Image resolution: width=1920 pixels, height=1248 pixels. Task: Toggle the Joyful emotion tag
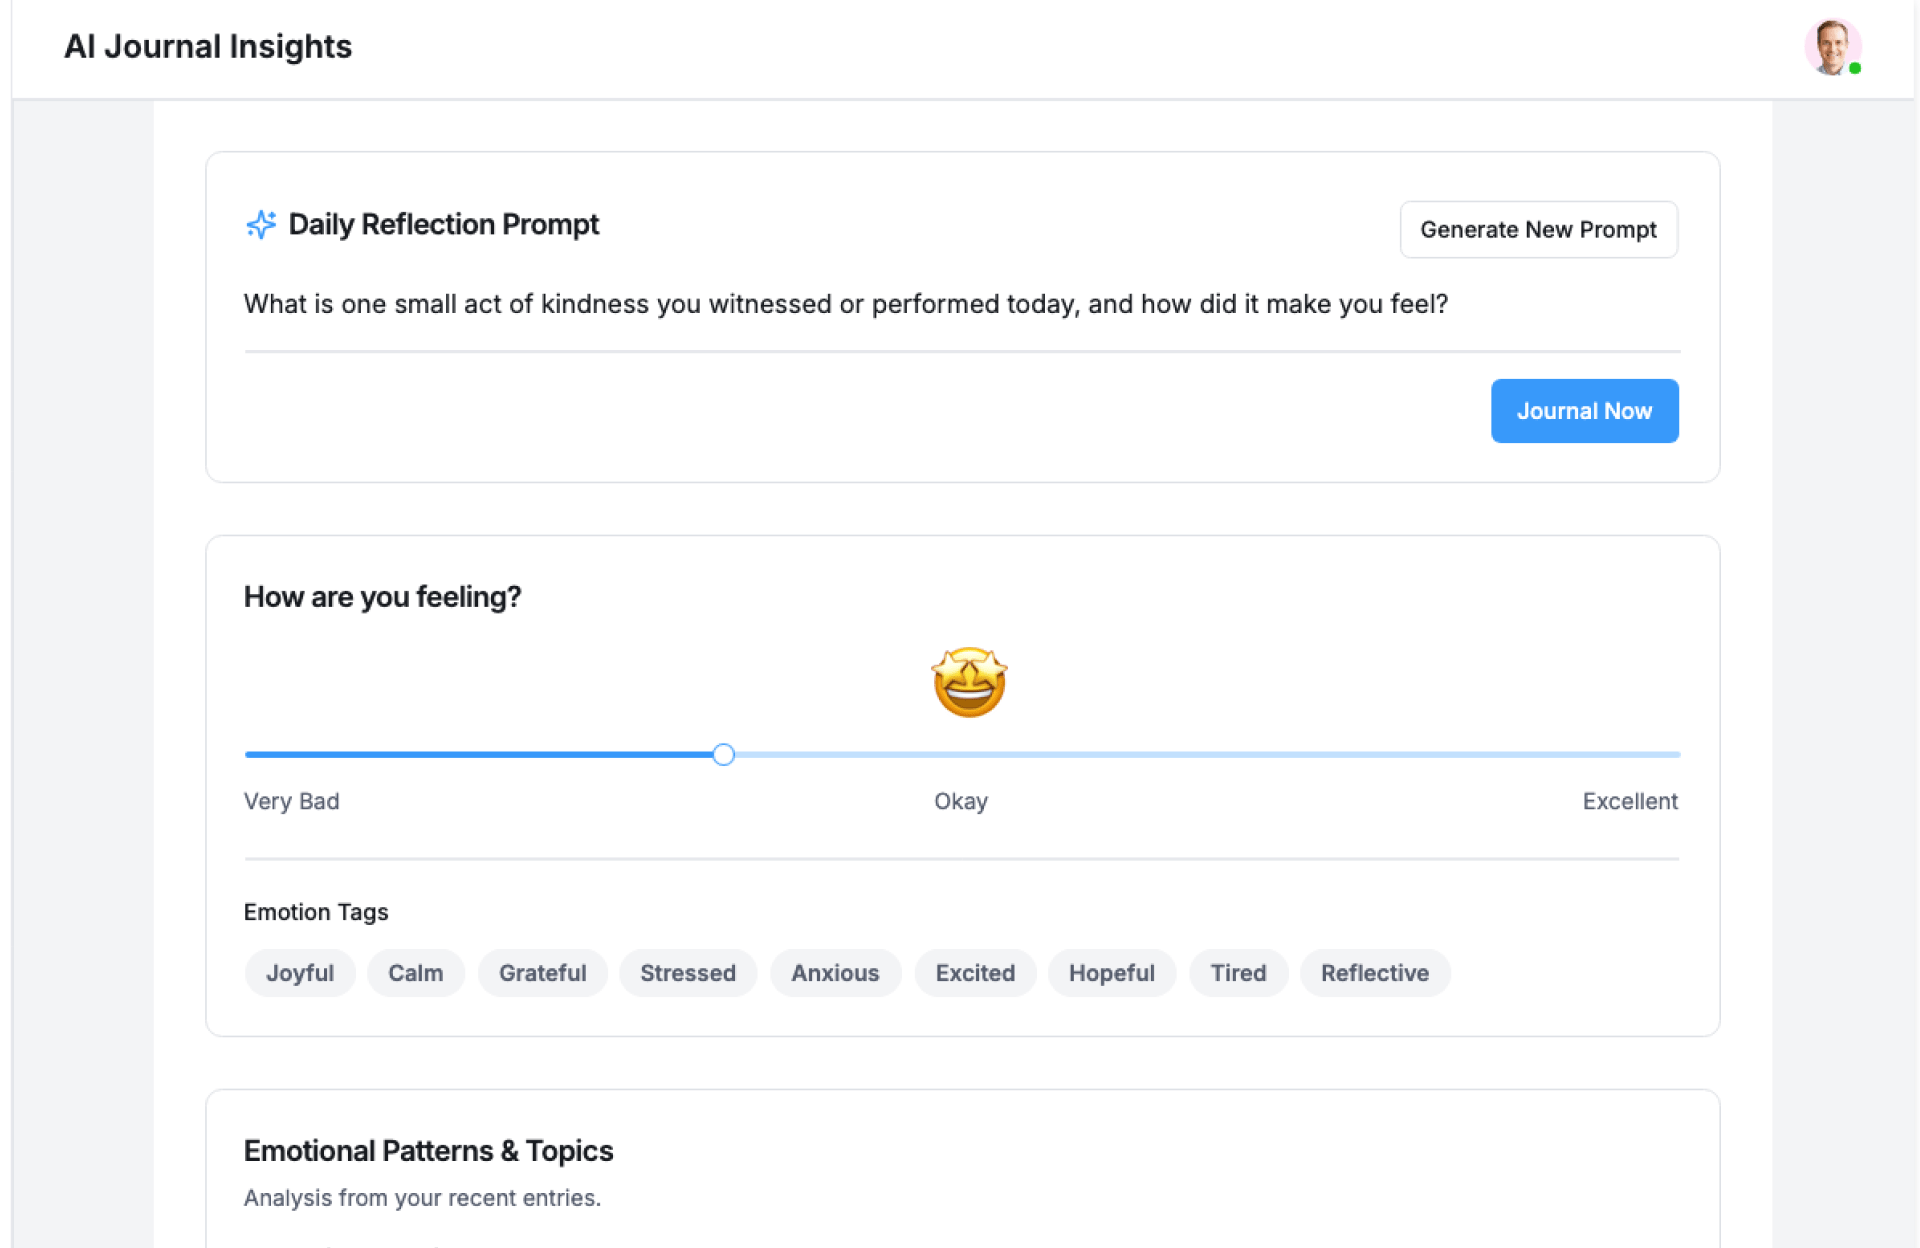(300, 973)
